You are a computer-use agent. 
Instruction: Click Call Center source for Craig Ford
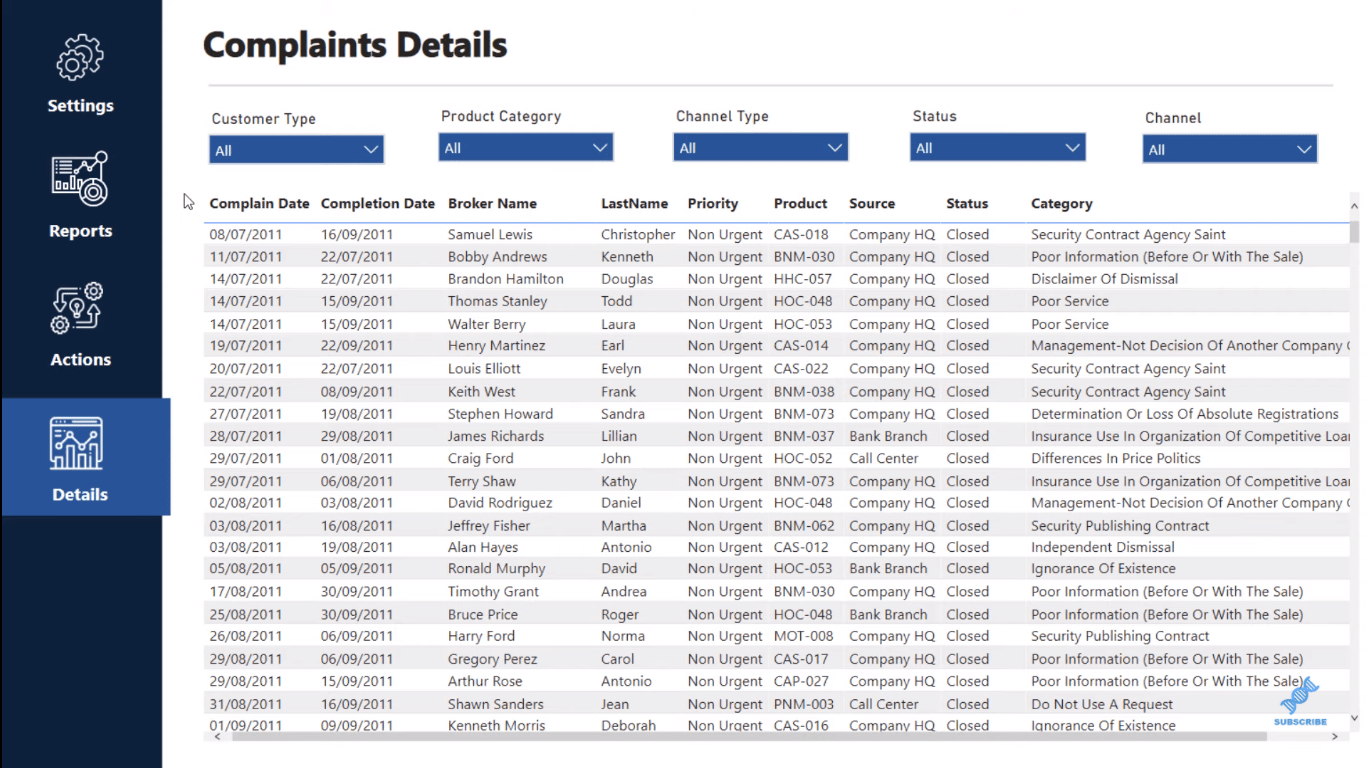[x=884, y=458]
